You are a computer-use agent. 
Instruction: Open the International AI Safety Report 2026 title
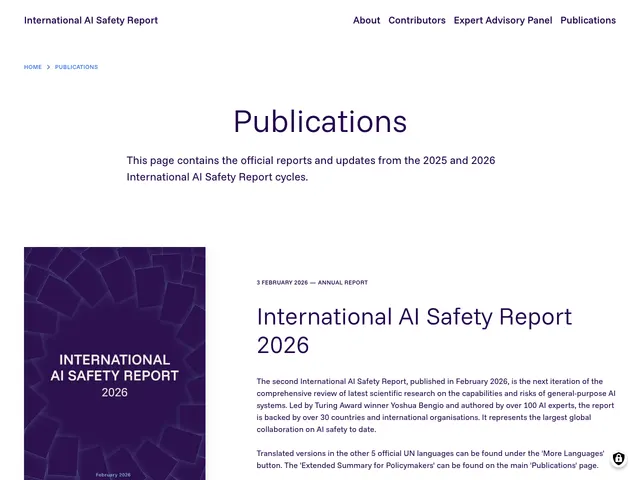click(414, 331)
